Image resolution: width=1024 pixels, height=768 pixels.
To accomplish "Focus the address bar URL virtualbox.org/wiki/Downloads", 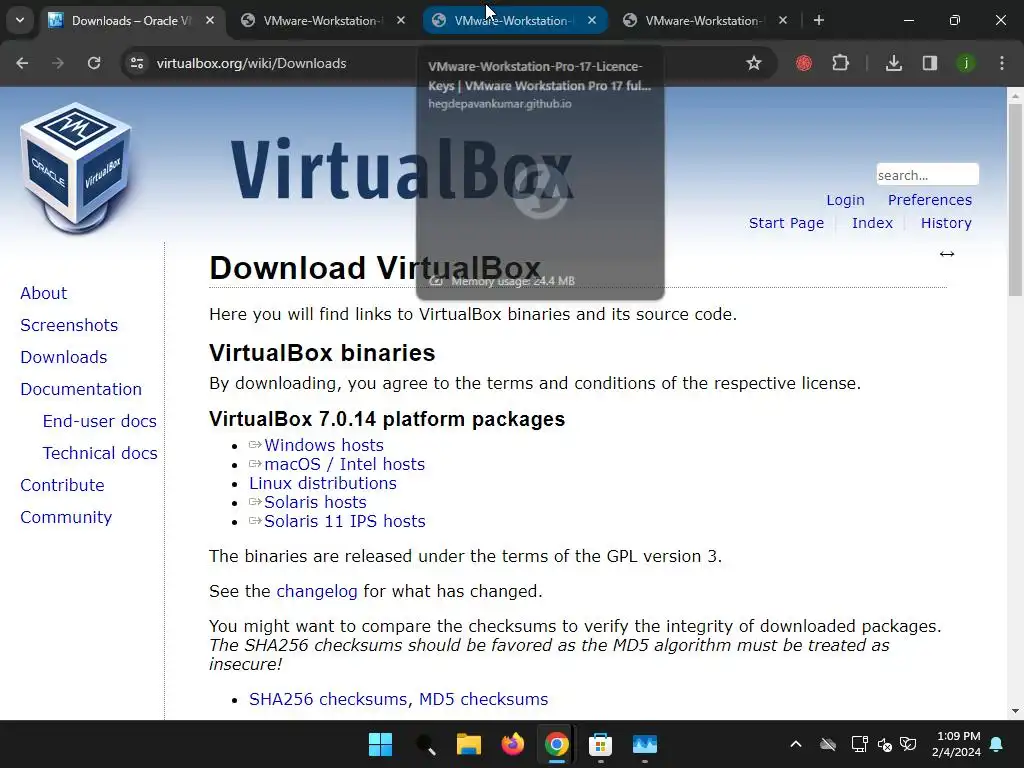I will [x=251, y=63].
